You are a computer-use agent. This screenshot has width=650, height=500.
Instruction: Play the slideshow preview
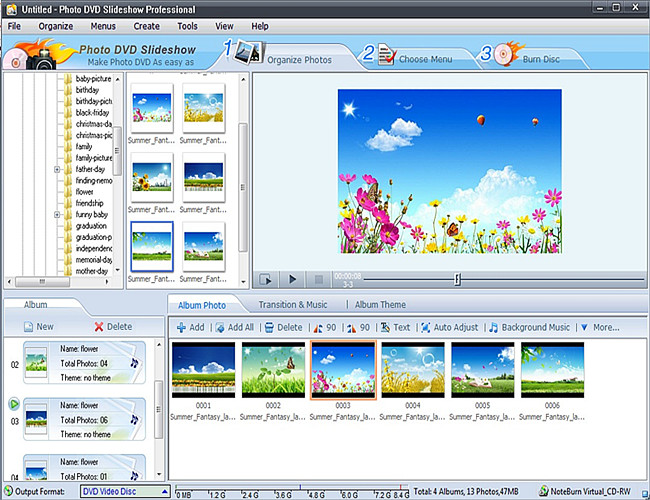coord(292,279)
